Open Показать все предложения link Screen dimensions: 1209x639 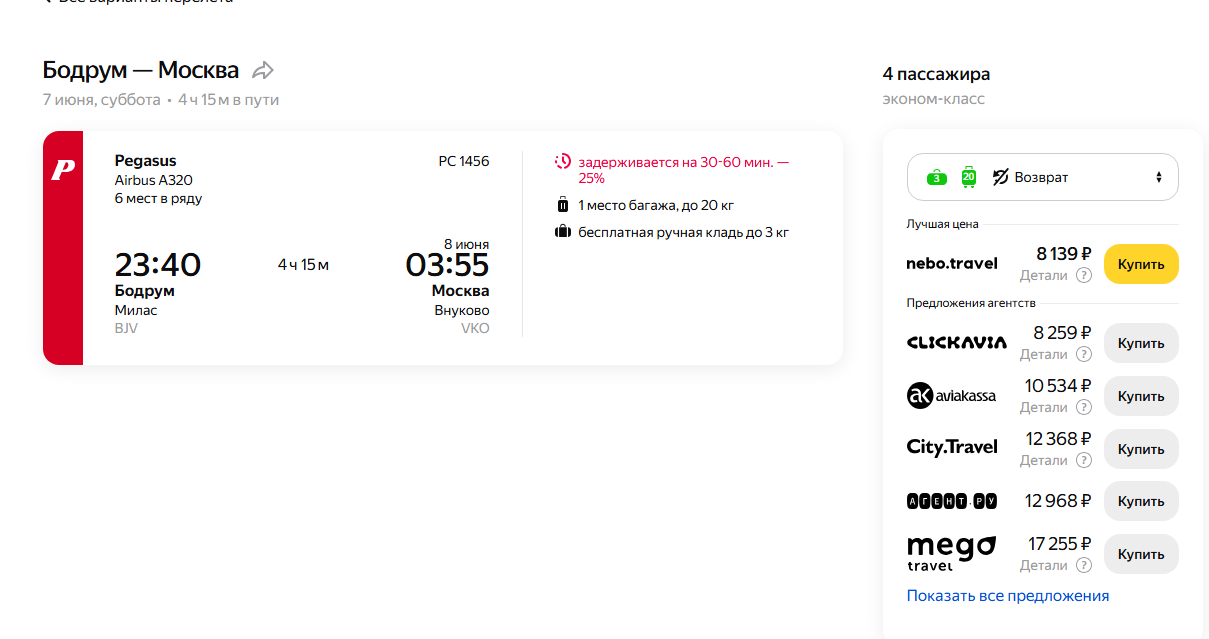click(x=1008, y=596)
